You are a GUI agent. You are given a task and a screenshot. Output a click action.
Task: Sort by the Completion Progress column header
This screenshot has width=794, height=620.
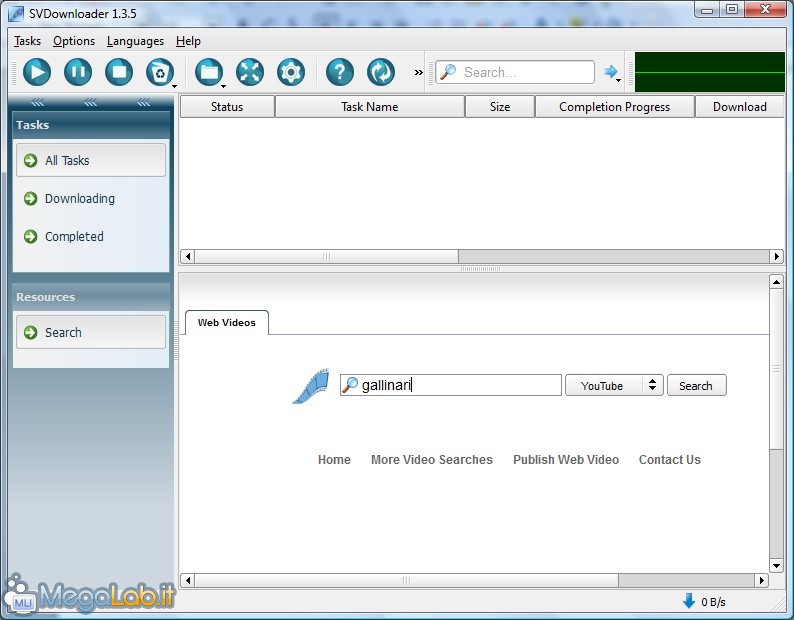click(615, 107)
